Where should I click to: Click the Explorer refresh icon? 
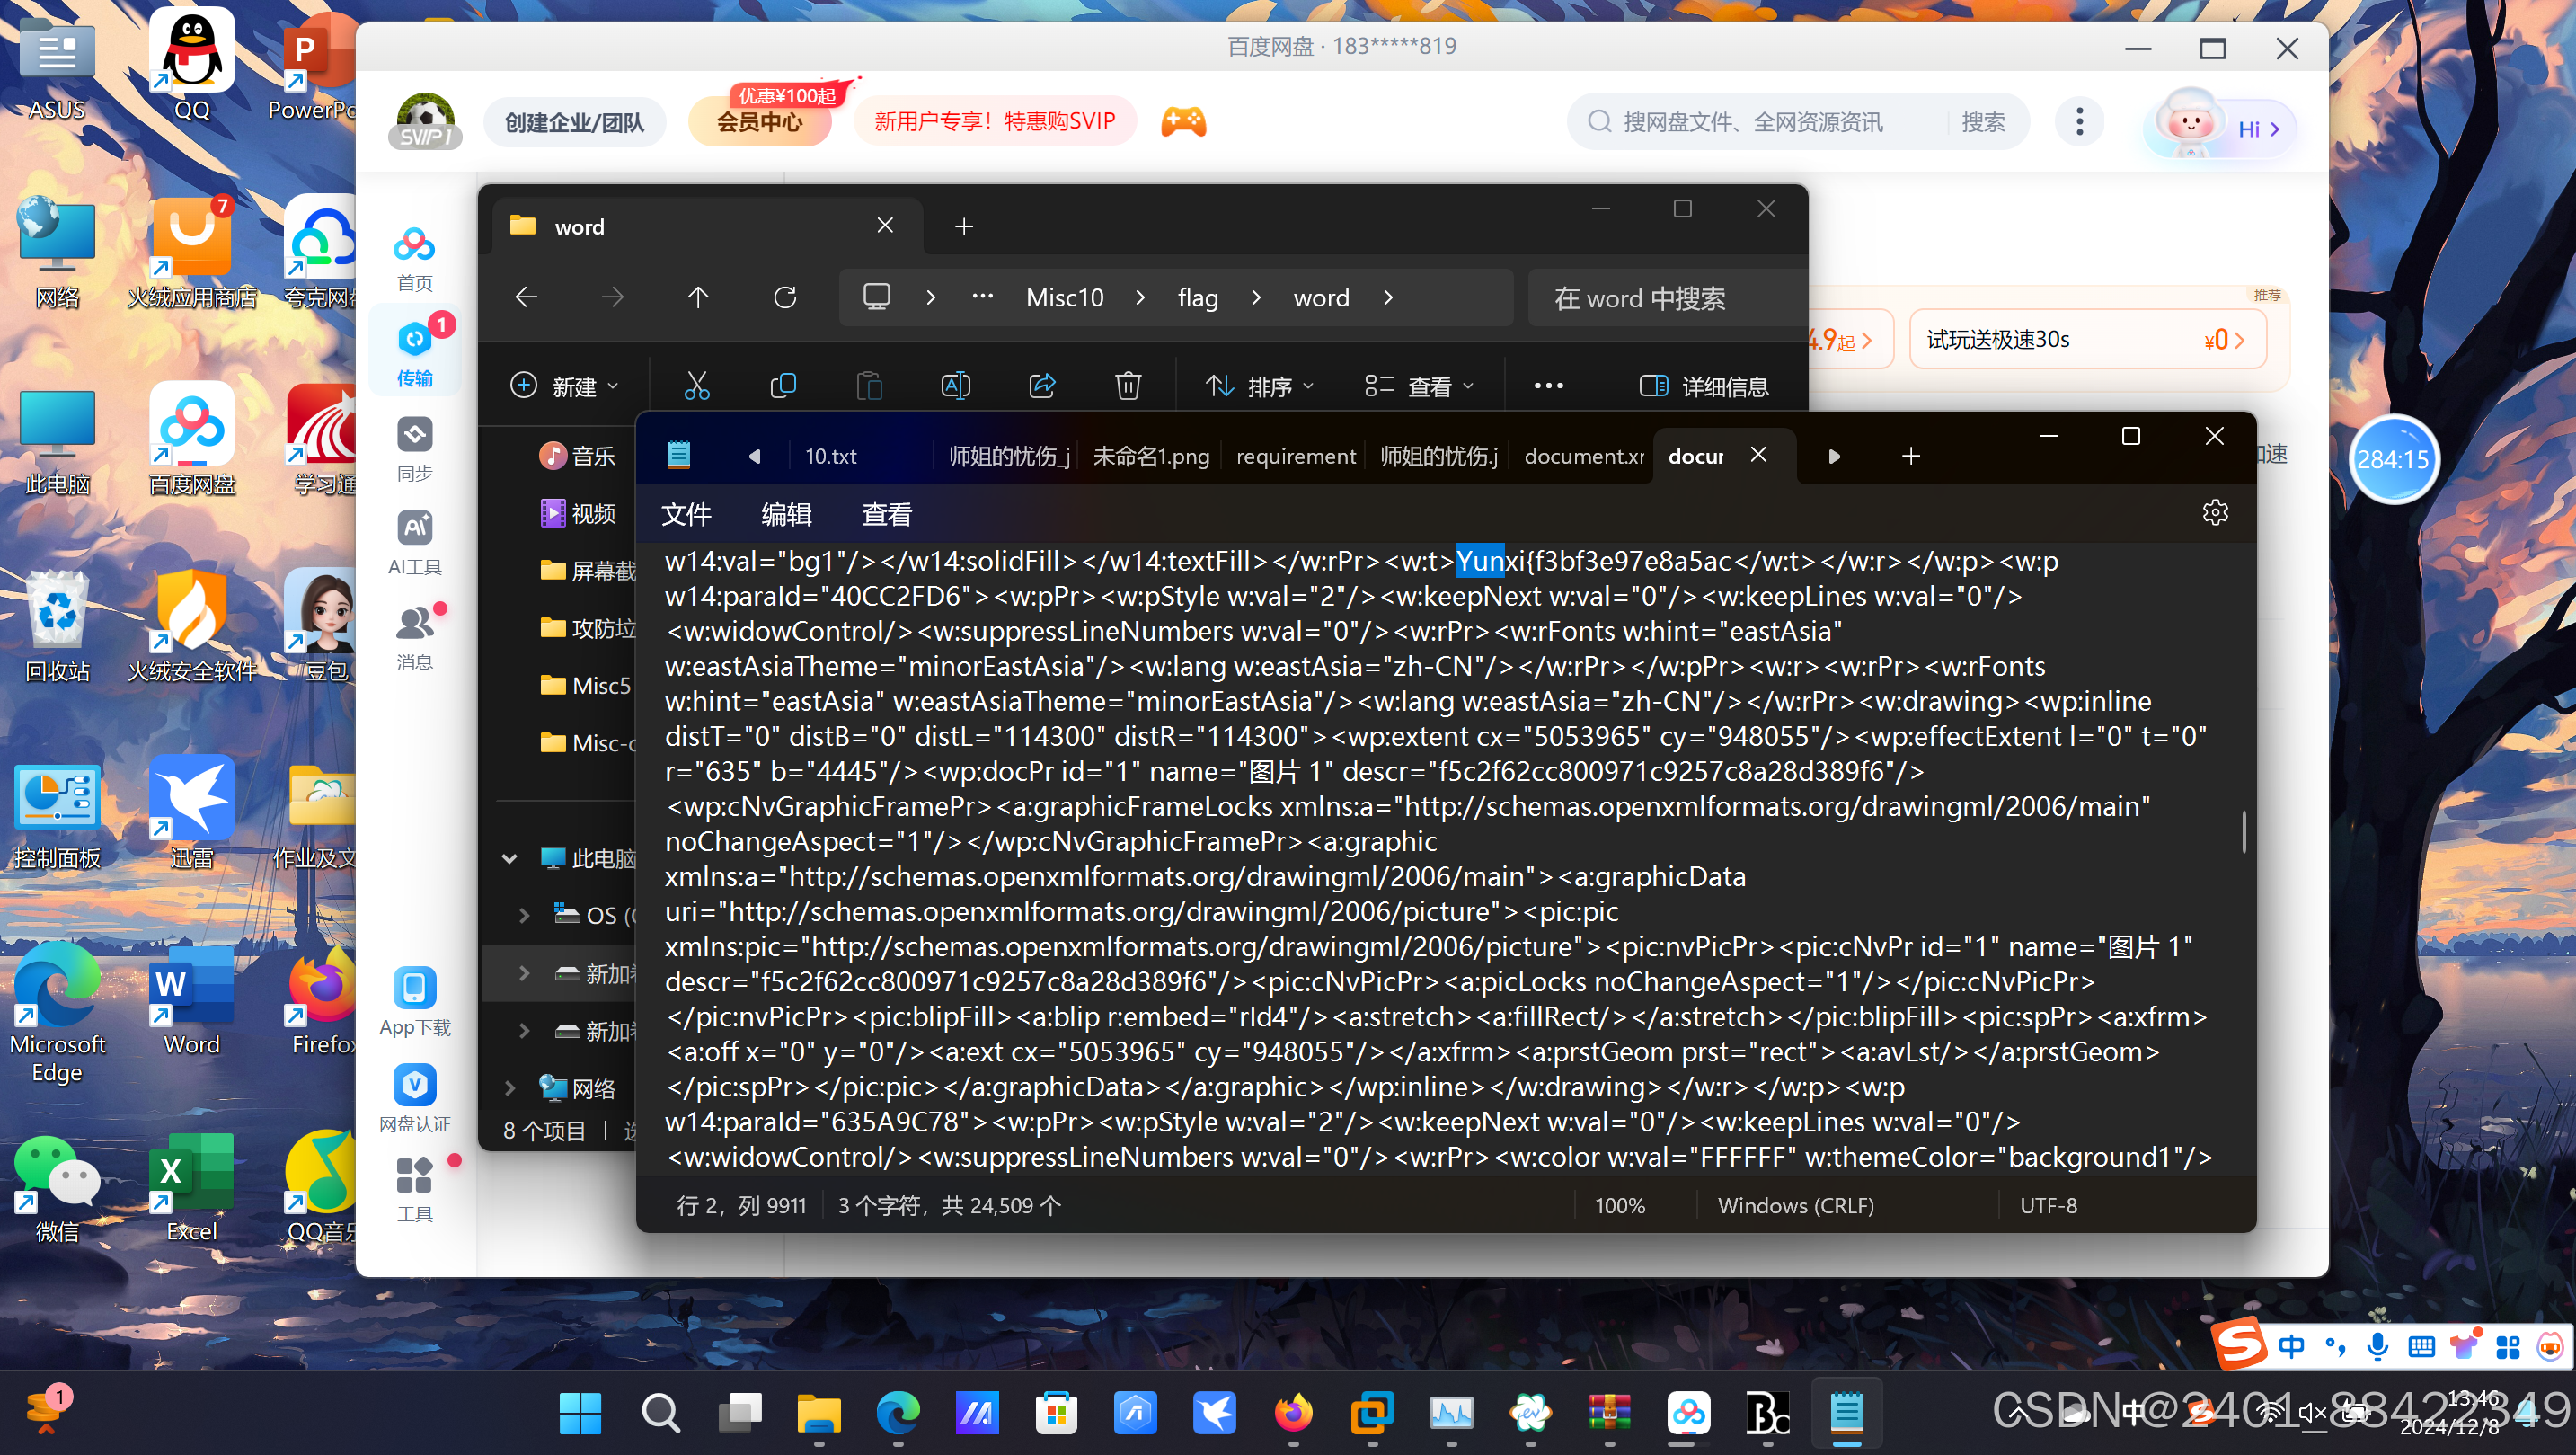(x=785, y=298)
